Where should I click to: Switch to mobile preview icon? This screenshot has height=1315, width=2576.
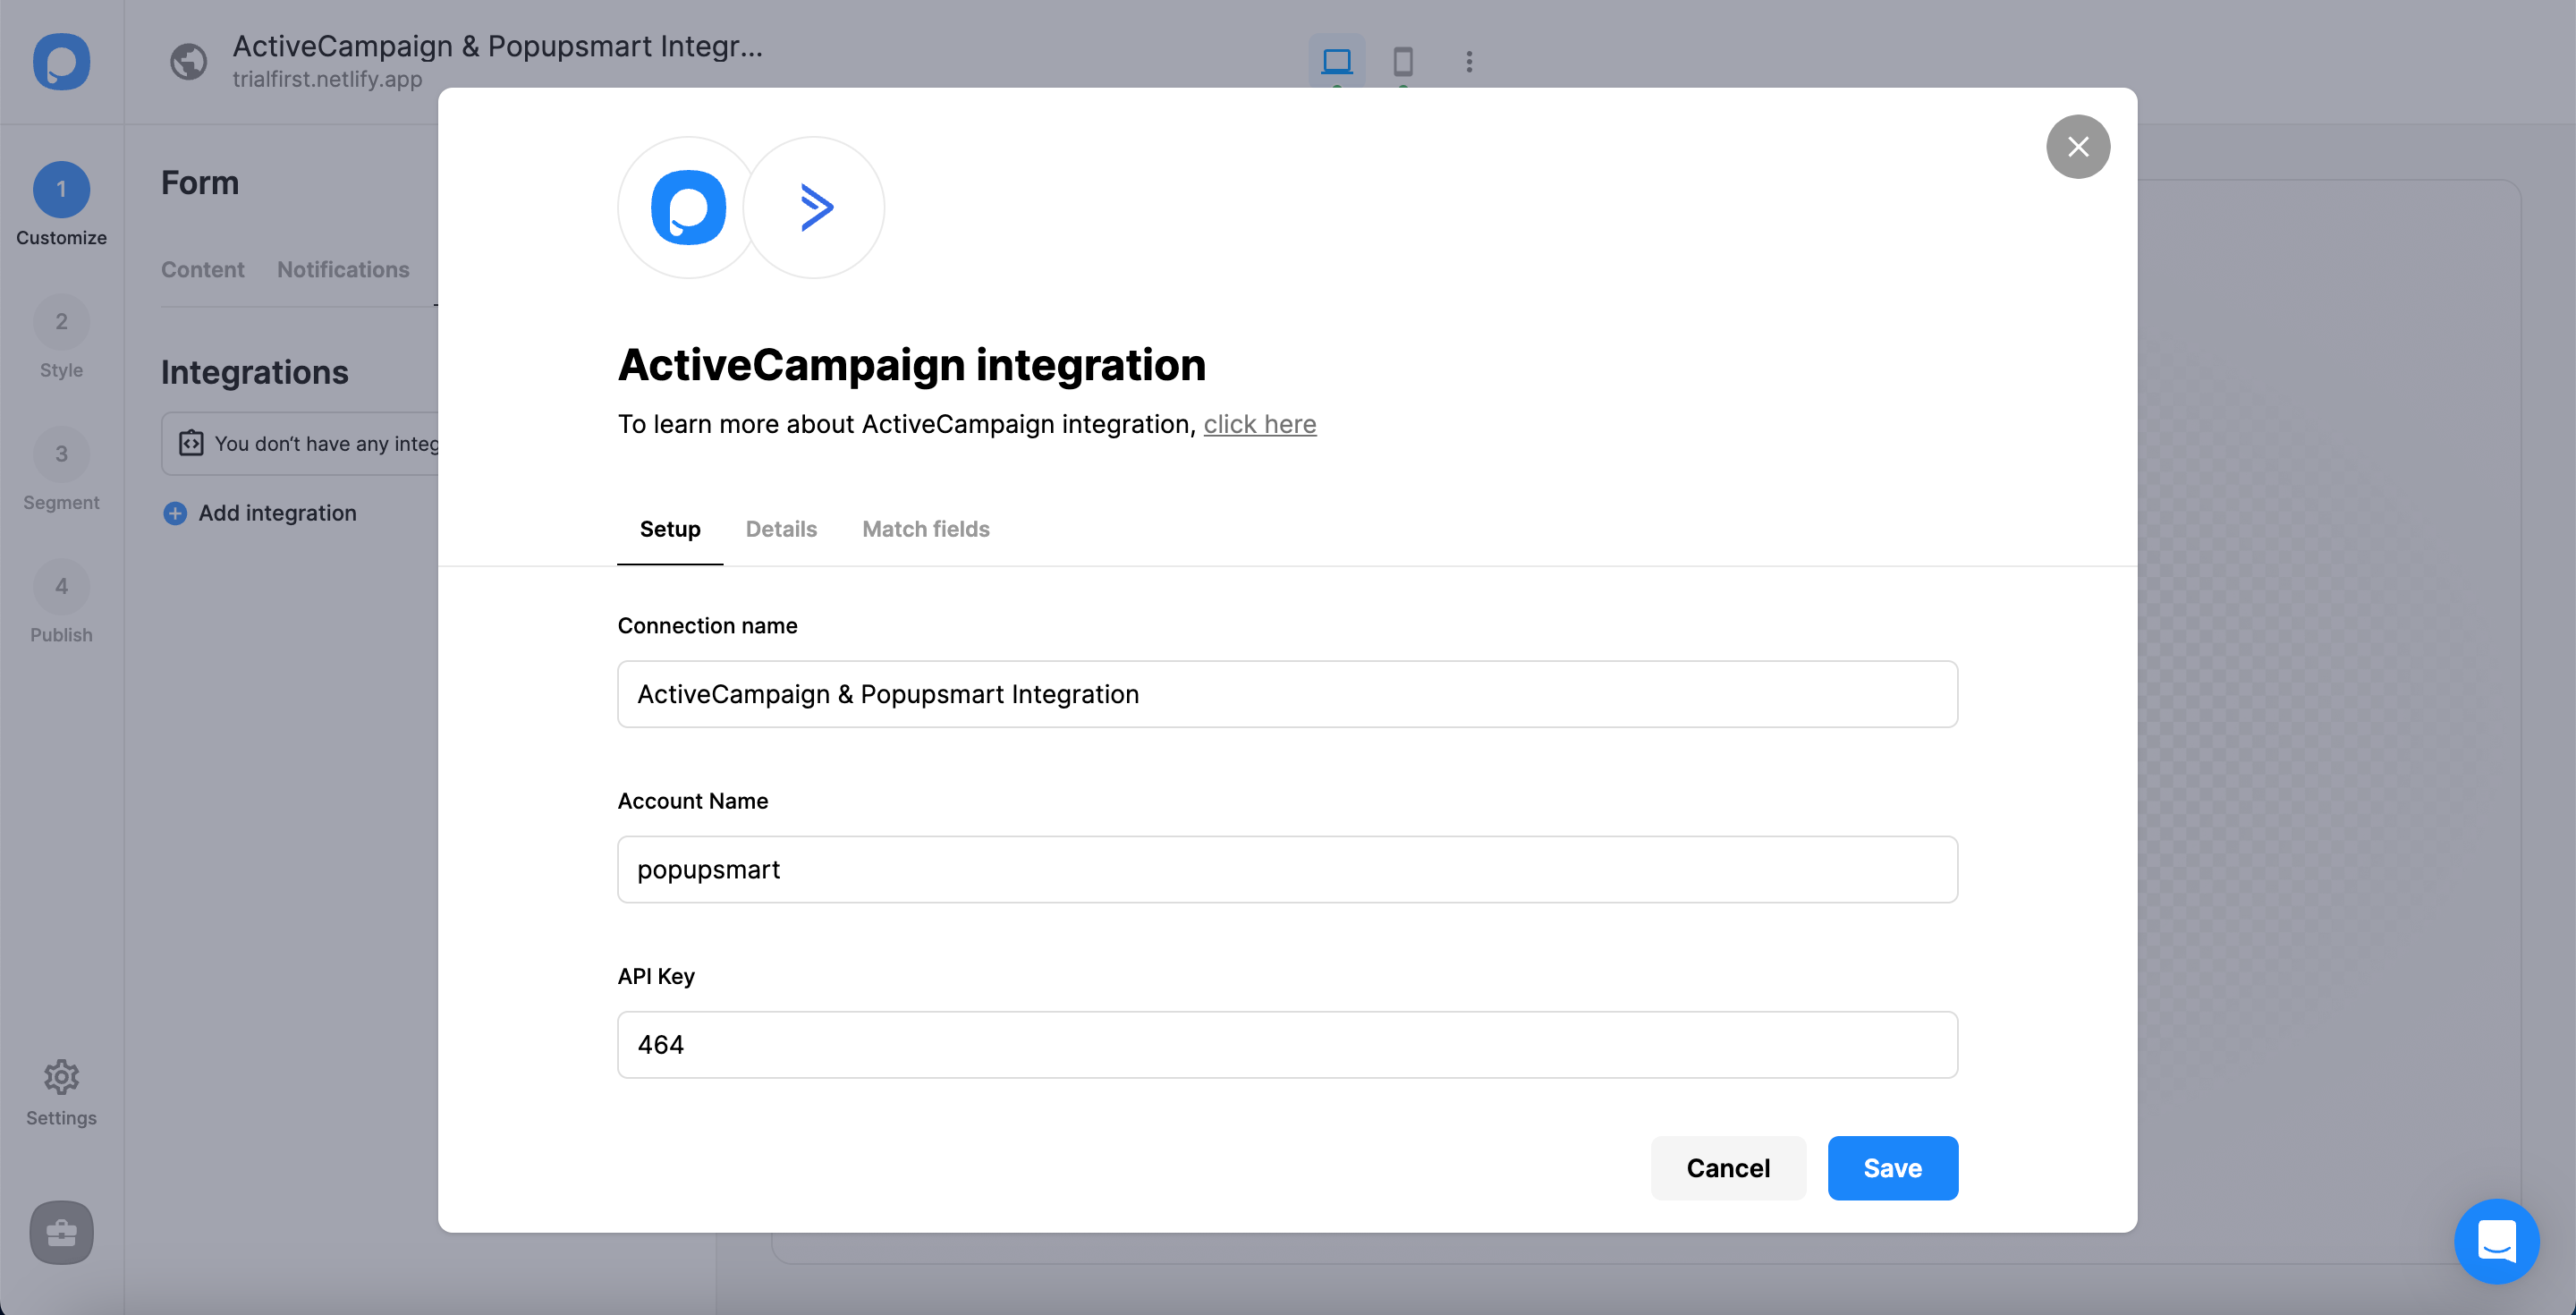click(1403, 61)
